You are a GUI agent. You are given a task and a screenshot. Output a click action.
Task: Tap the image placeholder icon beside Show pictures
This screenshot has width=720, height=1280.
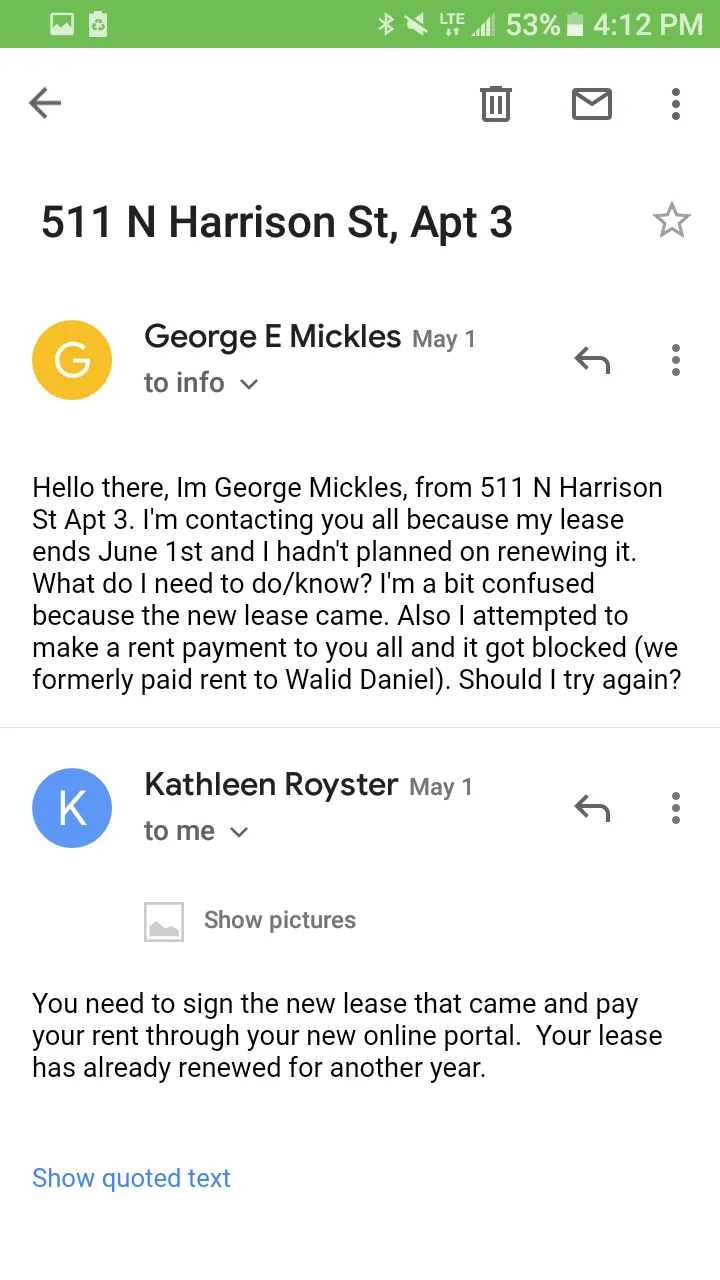pyautogui.click(x=164, y=921)
